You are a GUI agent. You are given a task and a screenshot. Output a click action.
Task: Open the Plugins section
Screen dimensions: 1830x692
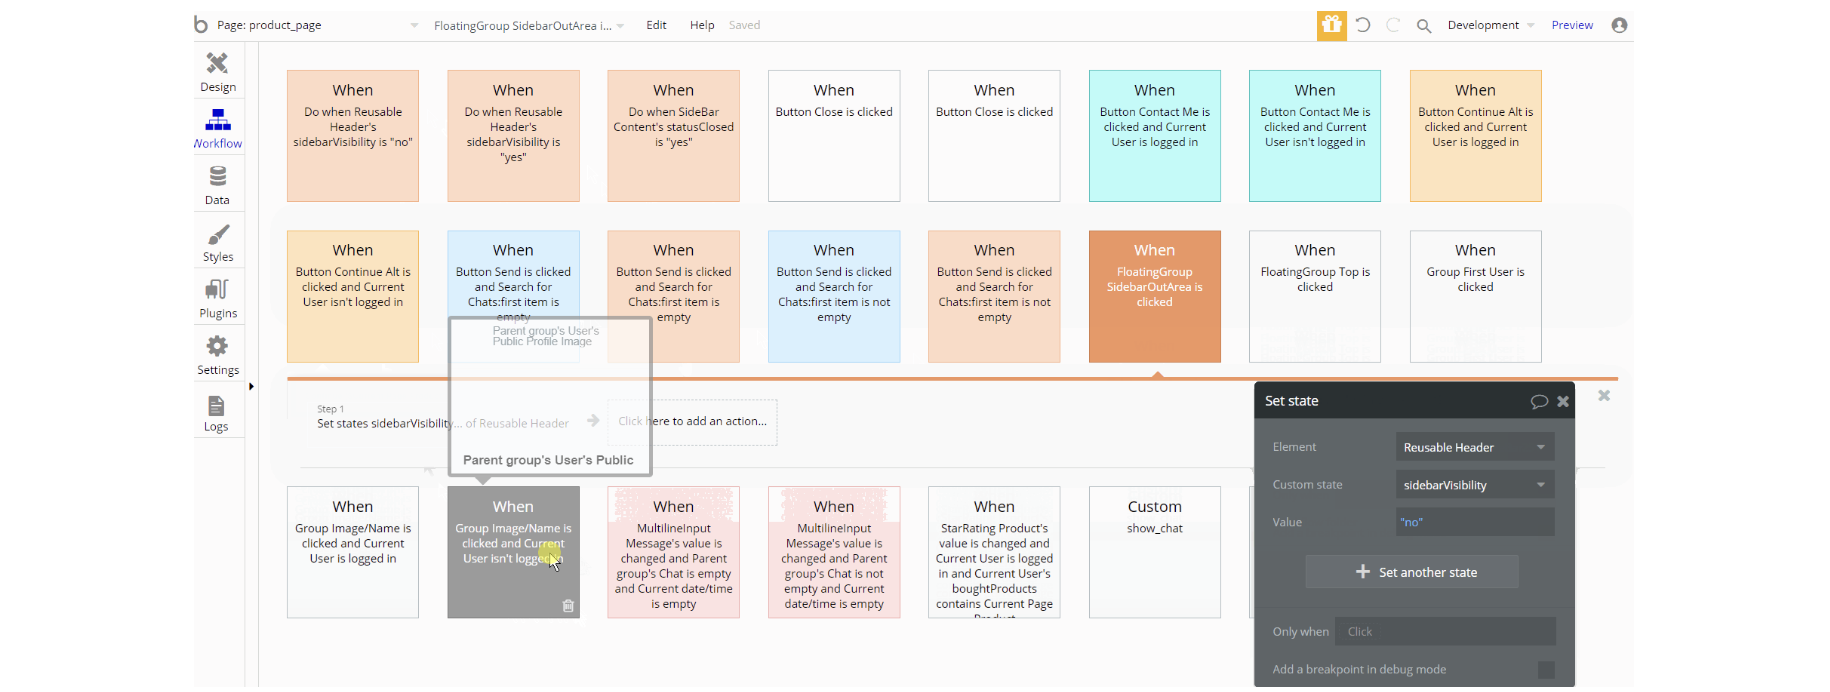[x=217, y=298]
